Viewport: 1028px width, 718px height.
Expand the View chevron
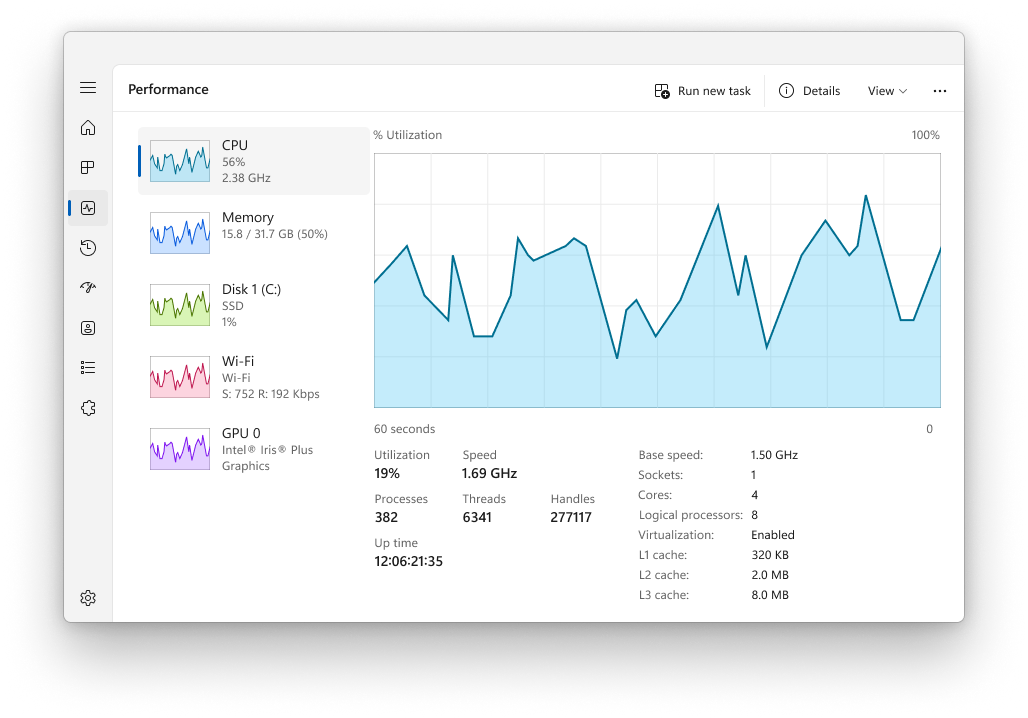point(901,91)
